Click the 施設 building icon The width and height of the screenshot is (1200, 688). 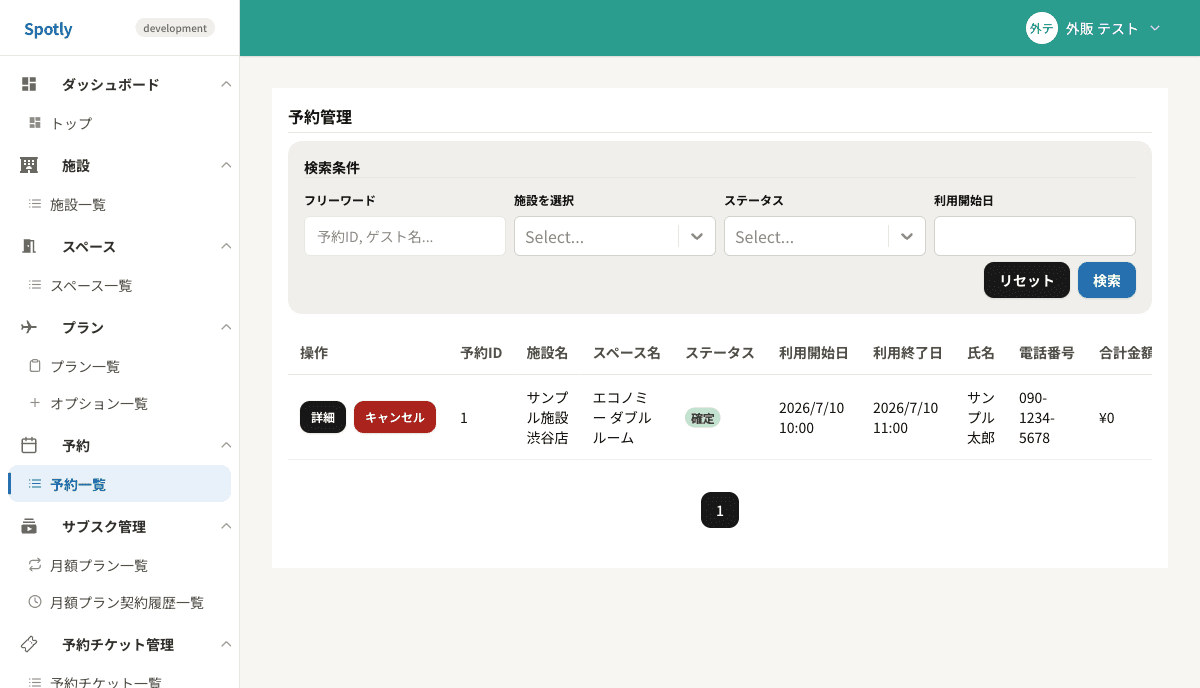coord(29,165)
